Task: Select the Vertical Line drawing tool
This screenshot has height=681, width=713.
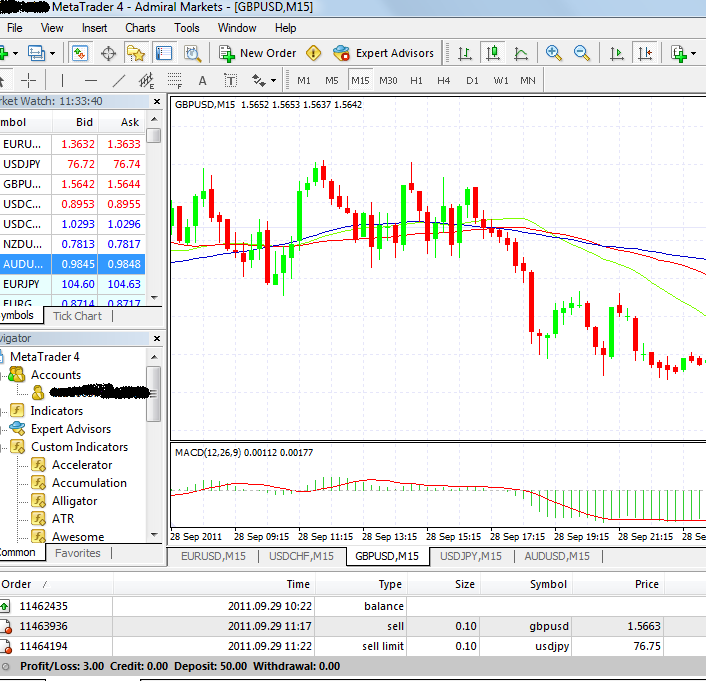Action: click(62, 80)
